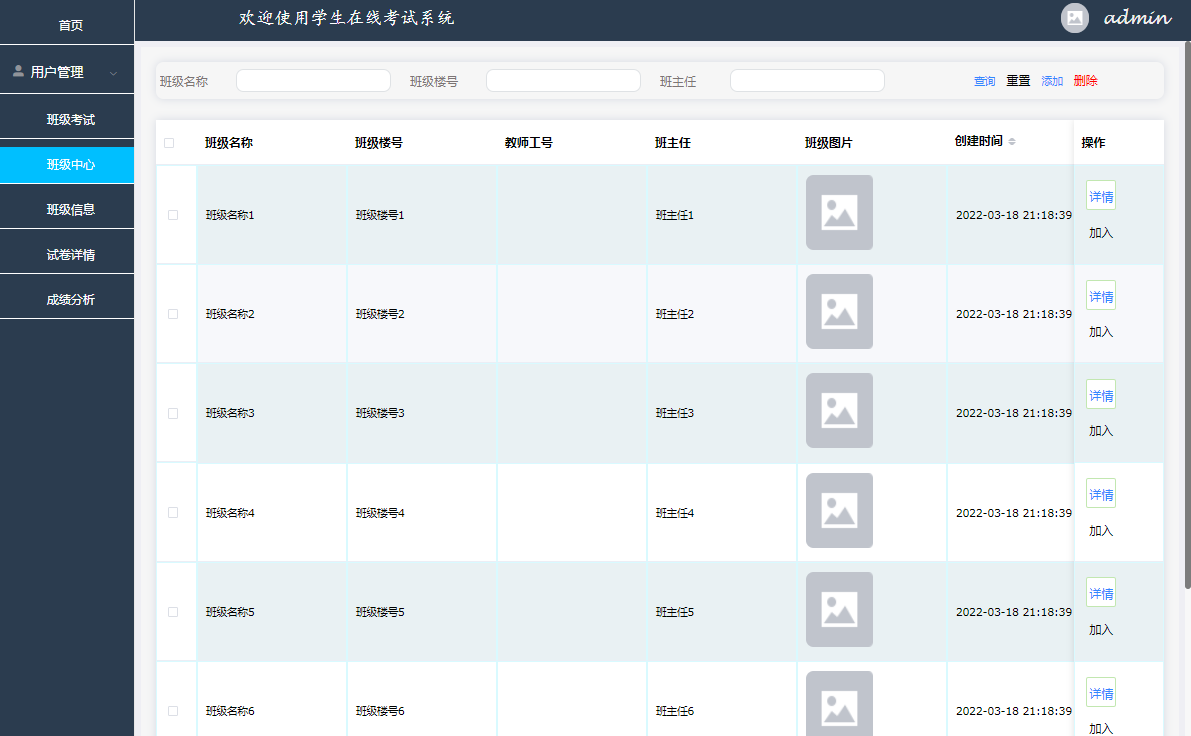Image resolution: width=1191 pixels, height=736 pixels.
Task: Click the 班主任 column header
Action: [x=672, y=143]
